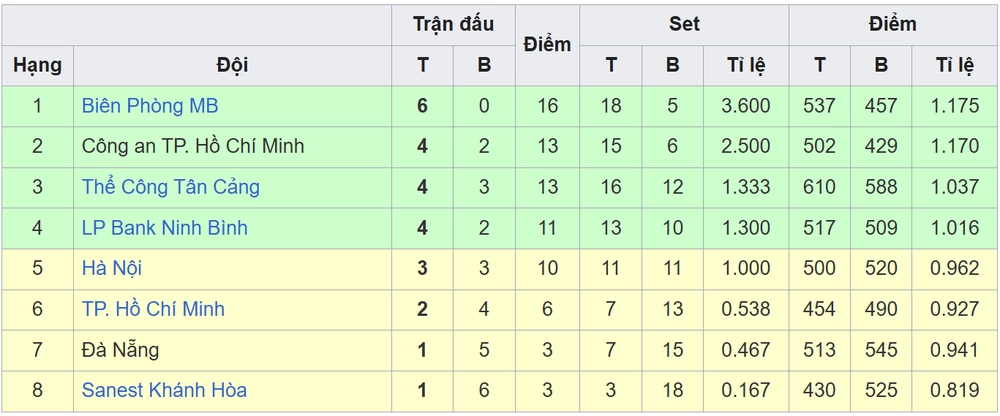Click the blue TP. Hồ Chí Minh link in rank 6

click(x=153, y=310)
